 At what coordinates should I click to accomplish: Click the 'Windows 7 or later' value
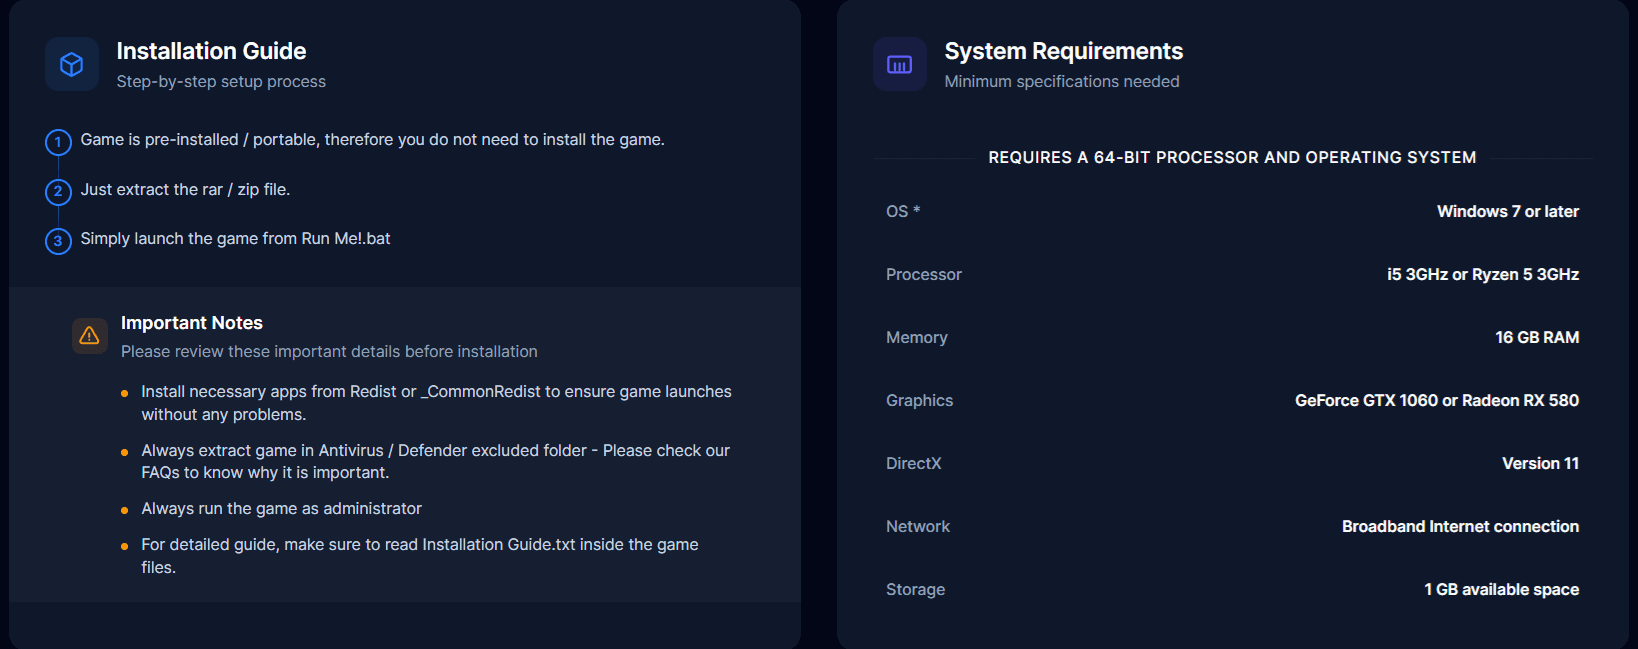pos(1508,212)
